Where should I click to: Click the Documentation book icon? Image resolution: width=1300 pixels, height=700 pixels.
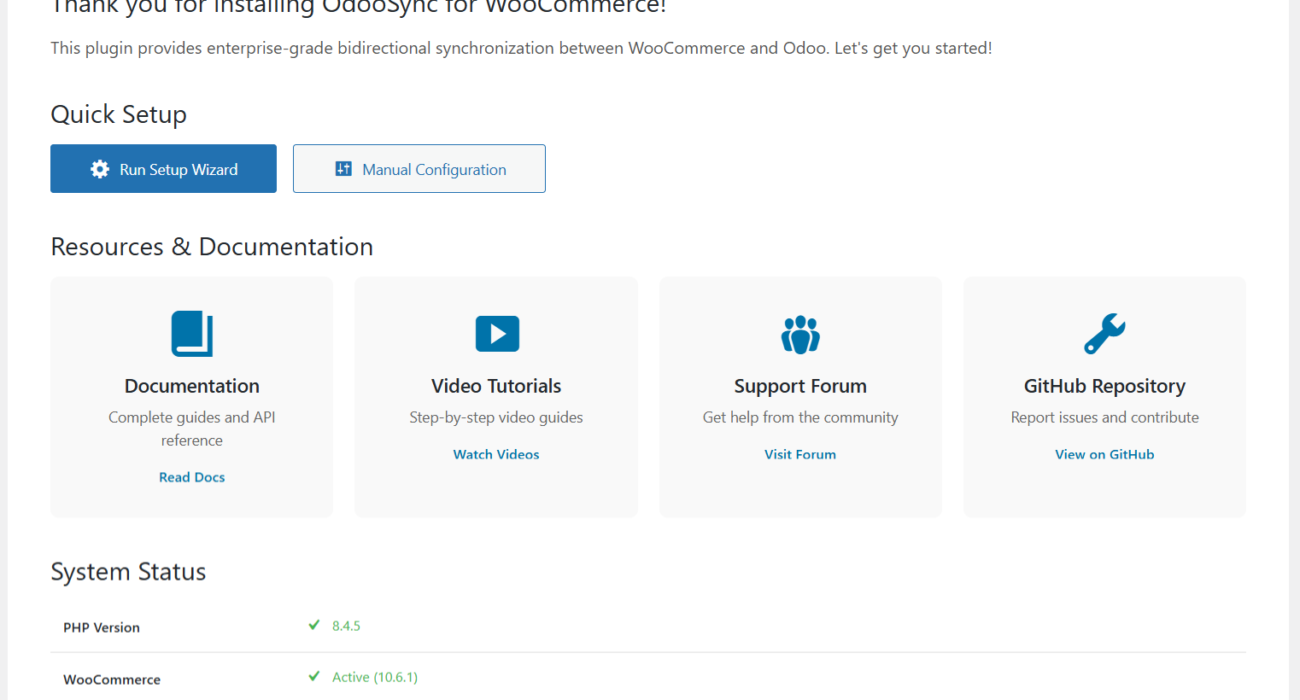point(192,334)
